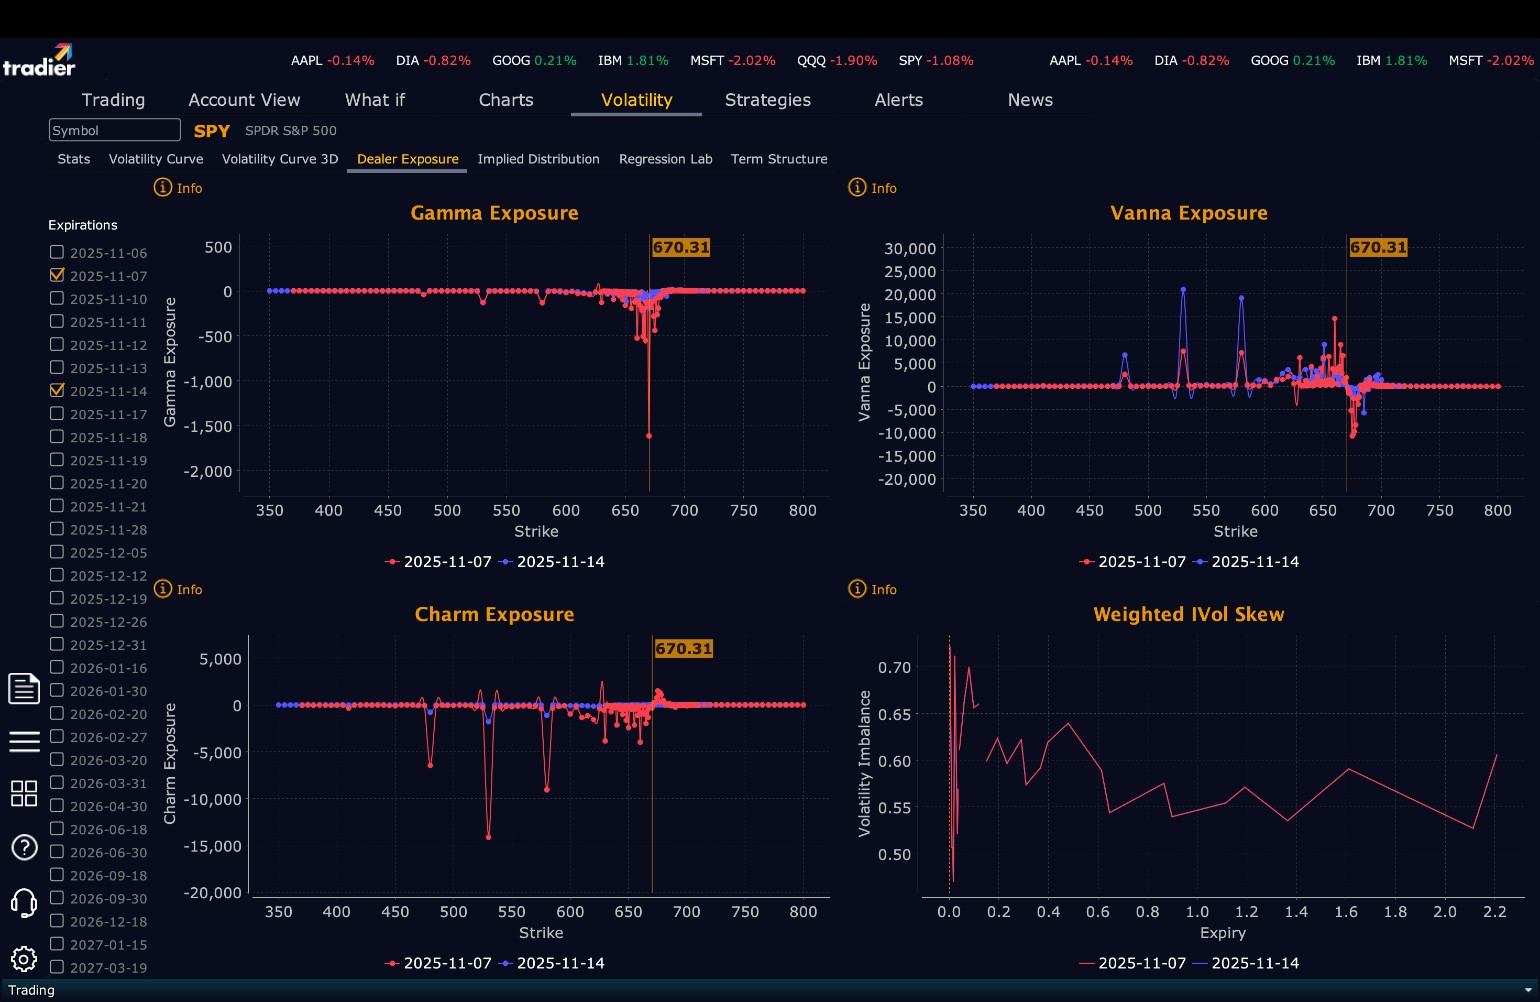Open the News tab
This screenshot has height=1002, width=1540.
click(x=1030, y=100)
